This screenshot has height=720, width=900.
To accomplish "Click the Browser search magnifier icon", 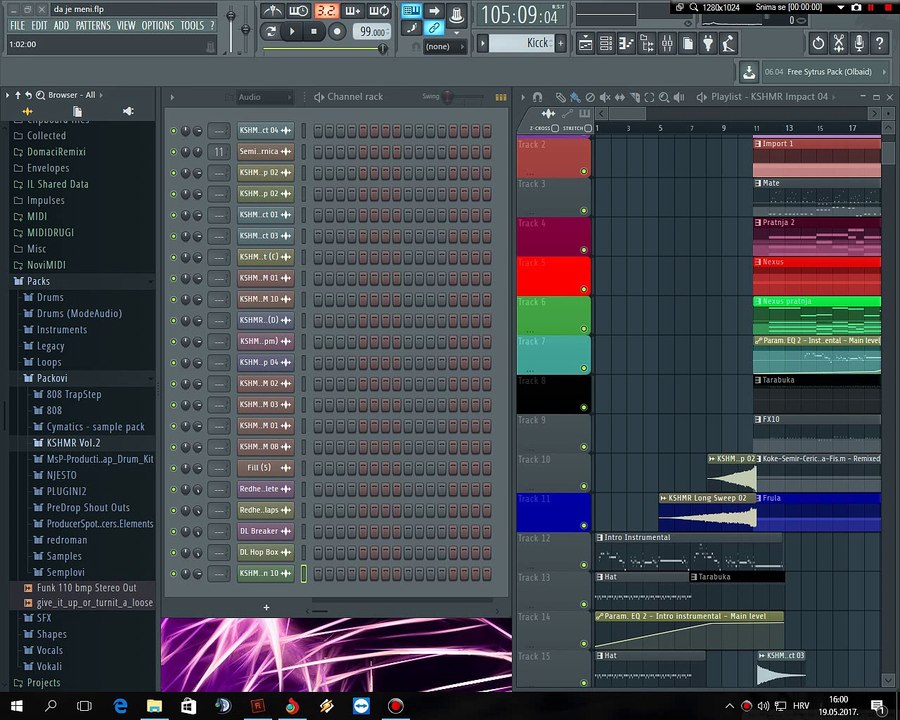I will click(40, 95).
